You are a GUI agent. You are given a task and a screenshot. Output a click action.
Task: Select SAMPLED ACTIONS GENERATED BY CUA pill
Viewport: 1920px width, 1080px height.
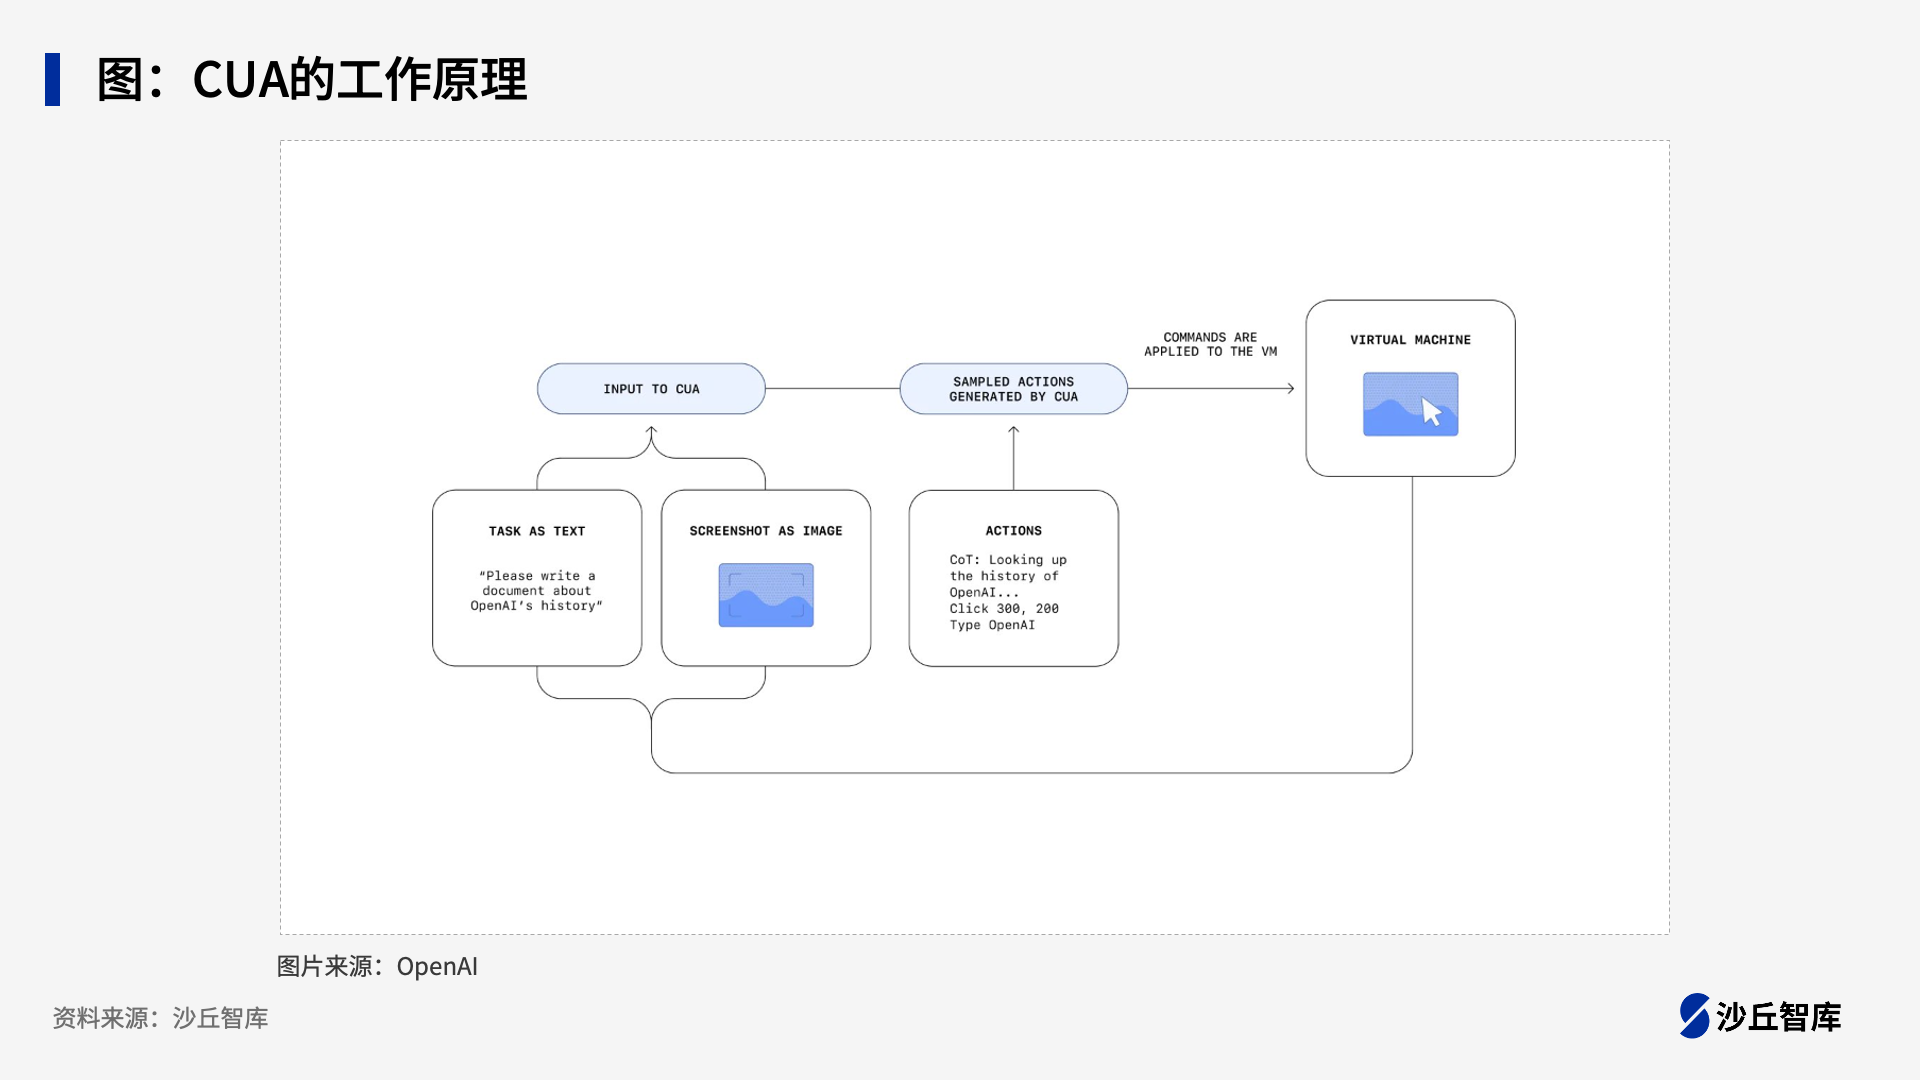click(x=1013, y=389)
